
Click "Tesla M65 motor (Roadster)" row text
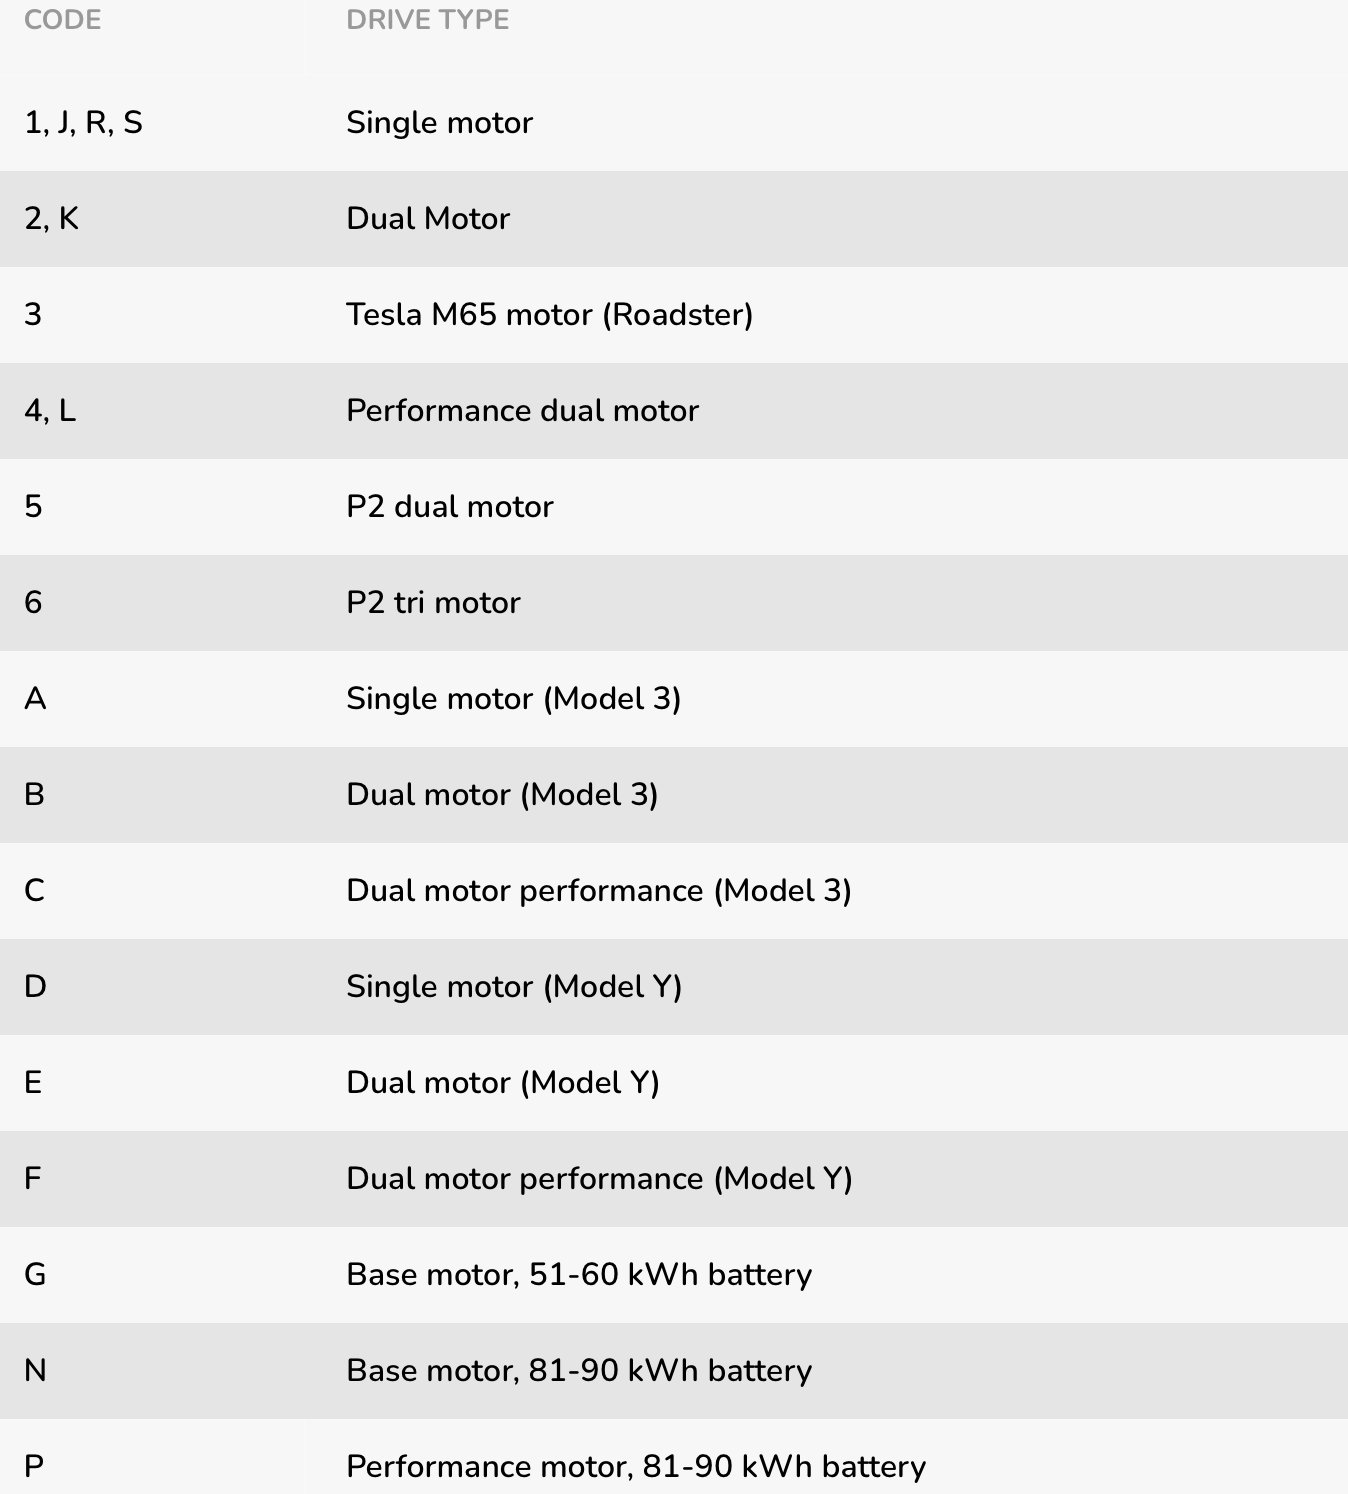[549, 315]
